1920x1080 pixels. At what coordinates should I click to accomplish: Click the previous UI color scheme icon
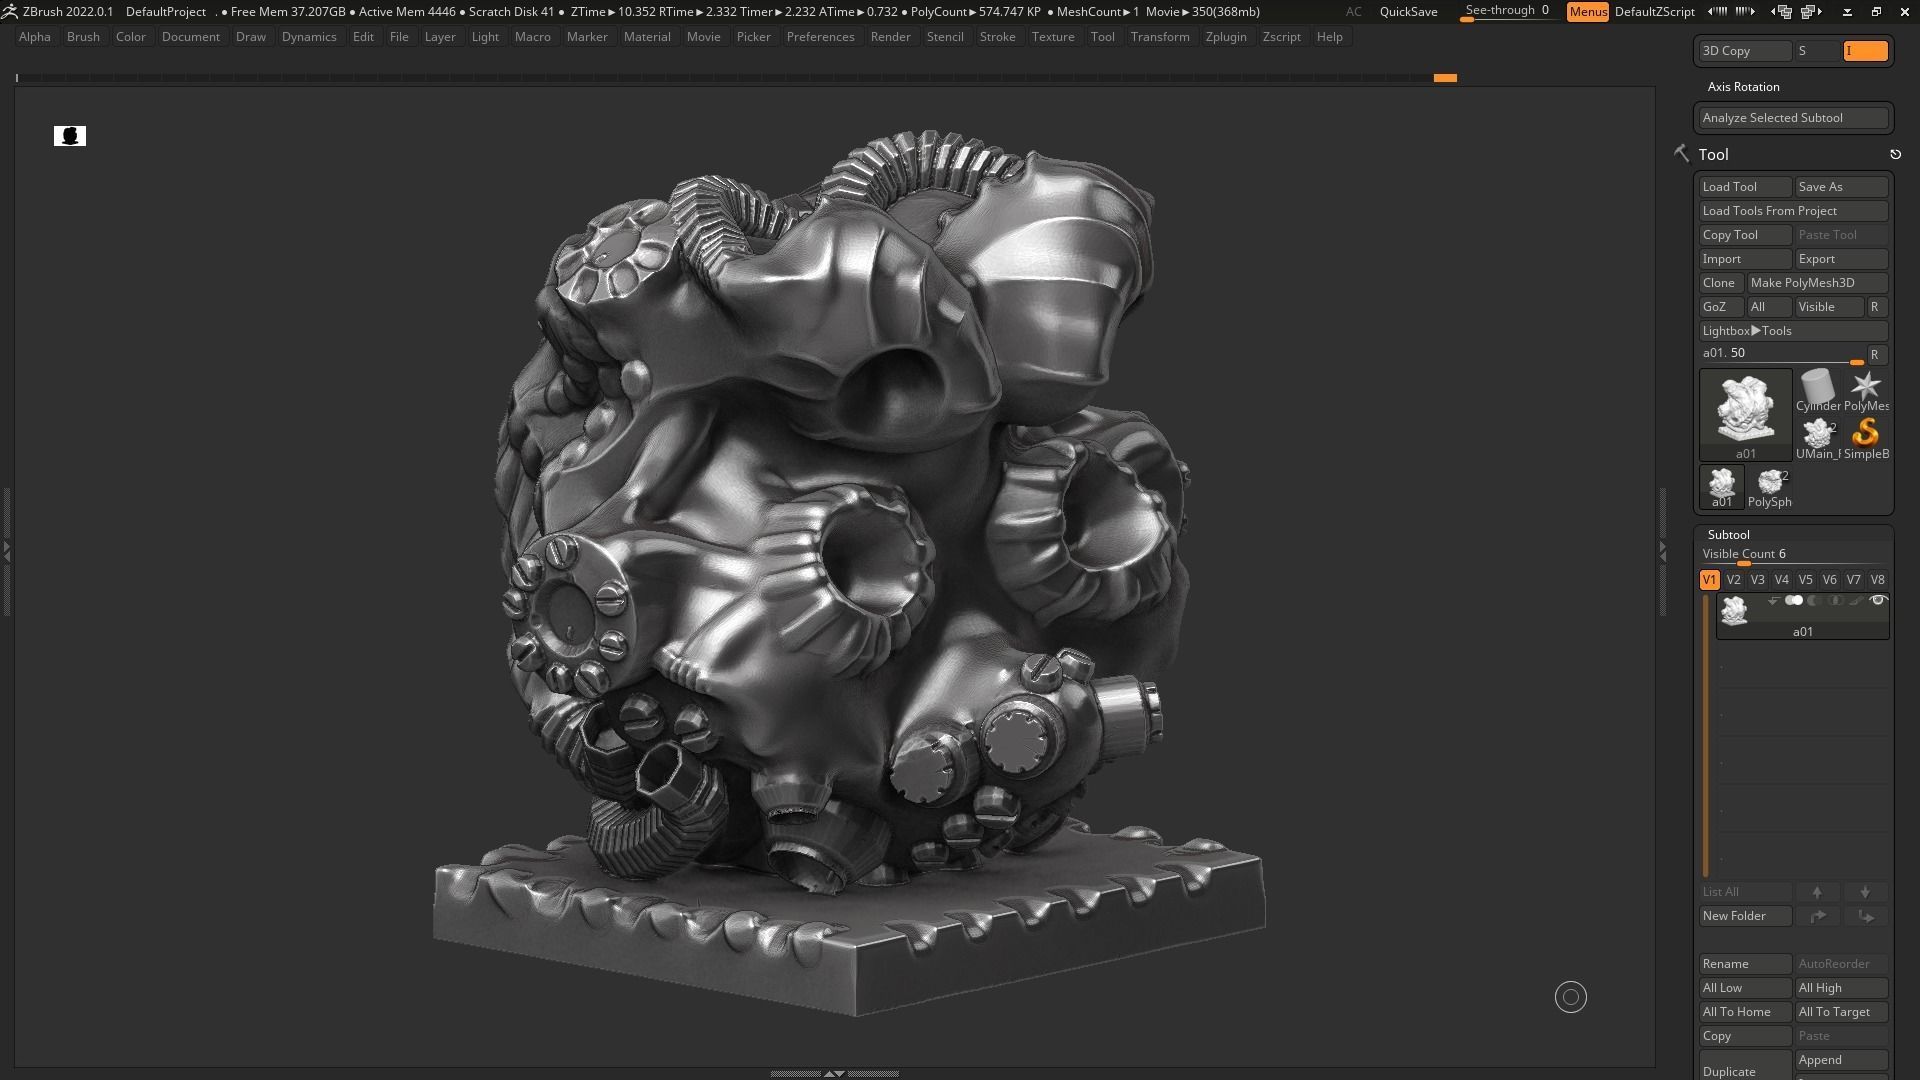click(x=1717, y=12)
